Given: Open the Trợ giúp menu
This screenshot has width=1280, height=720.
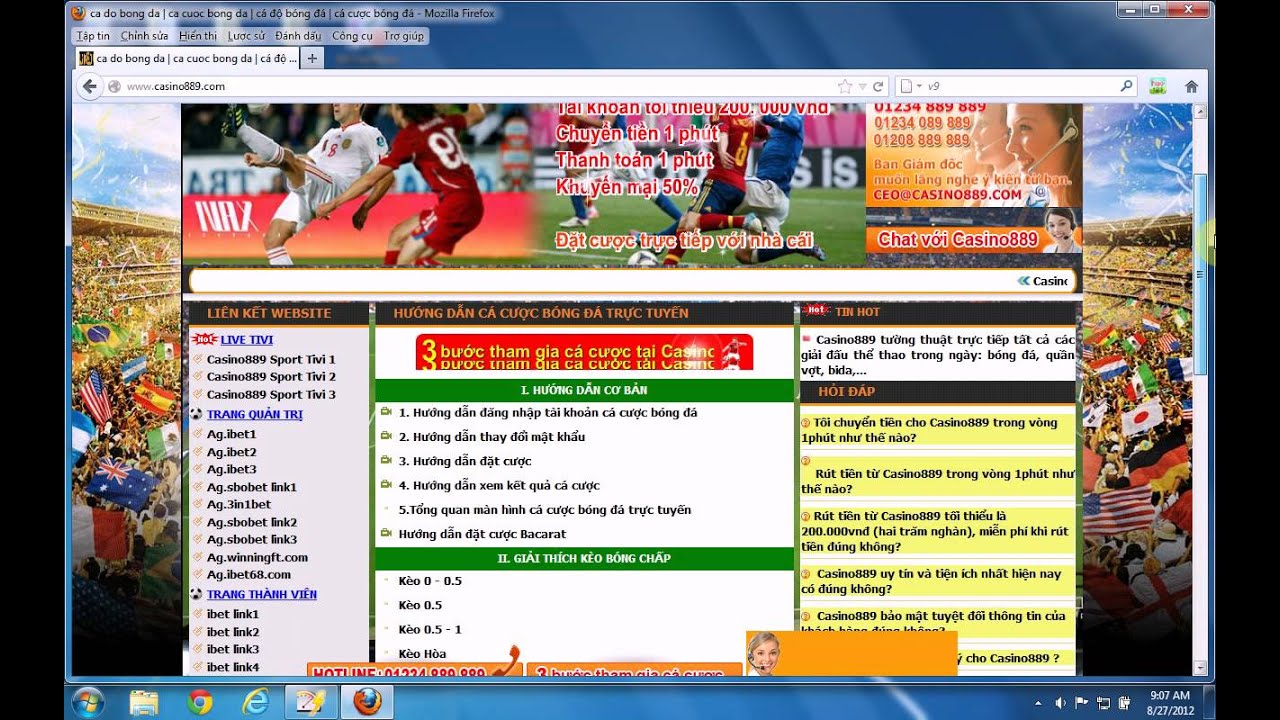Looking at the screenshot, I should click(404, 36).
